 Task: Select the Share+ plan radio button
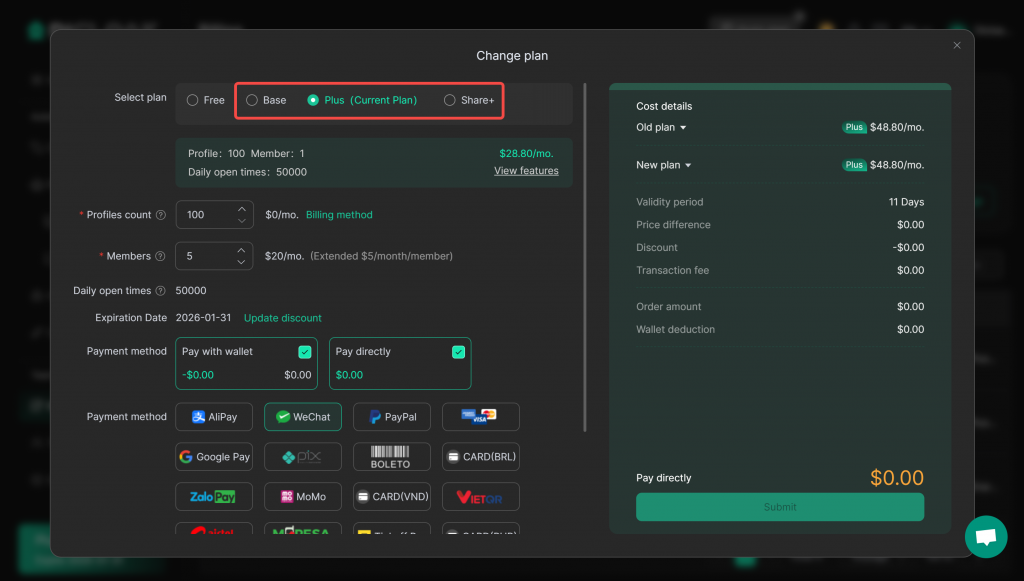click(450, 100)
